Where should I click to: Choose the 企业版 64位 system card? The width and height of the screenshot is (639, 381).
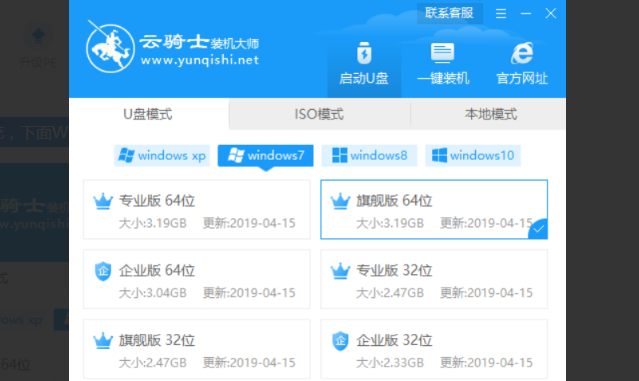point(196,279)
